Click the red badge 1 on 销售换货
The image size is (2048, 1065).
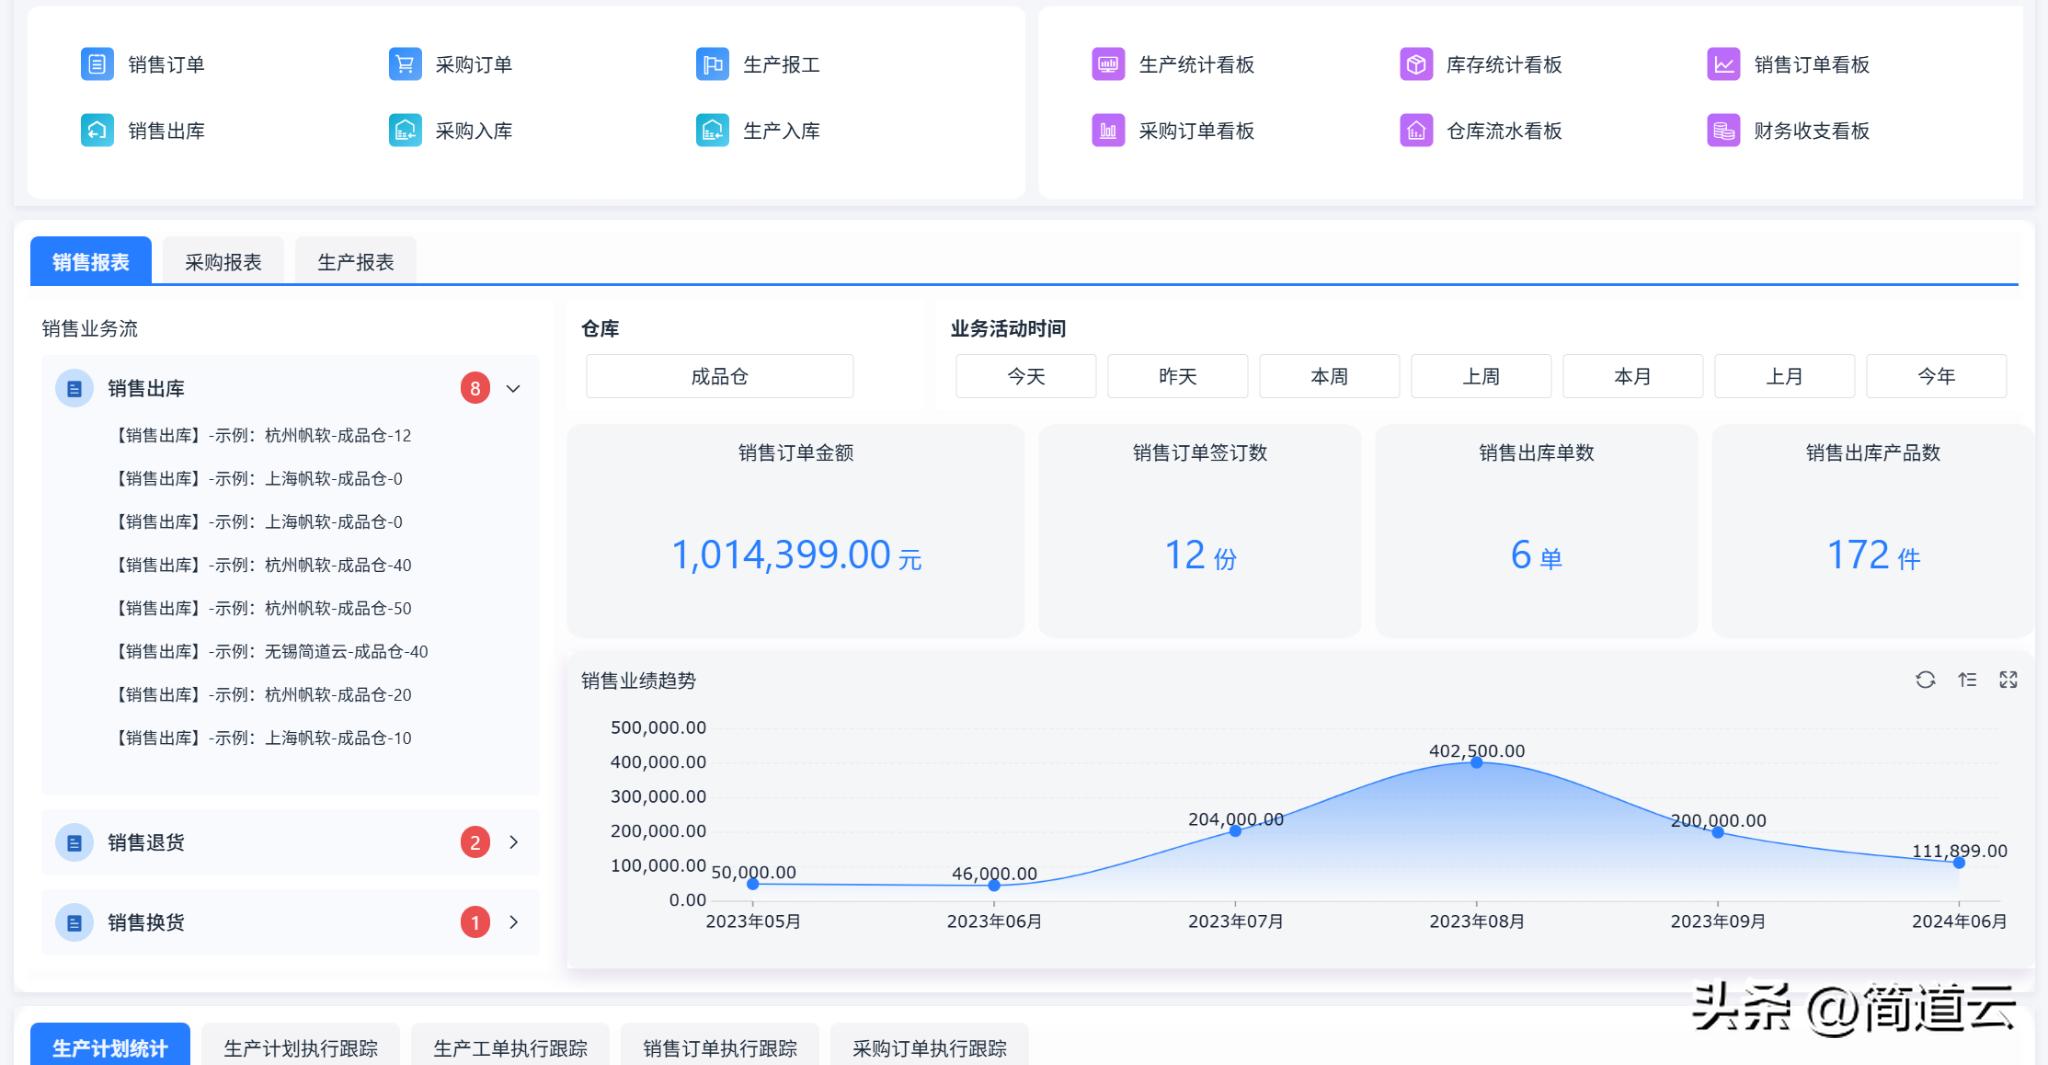pyautogui.click(x=475, y=922)
